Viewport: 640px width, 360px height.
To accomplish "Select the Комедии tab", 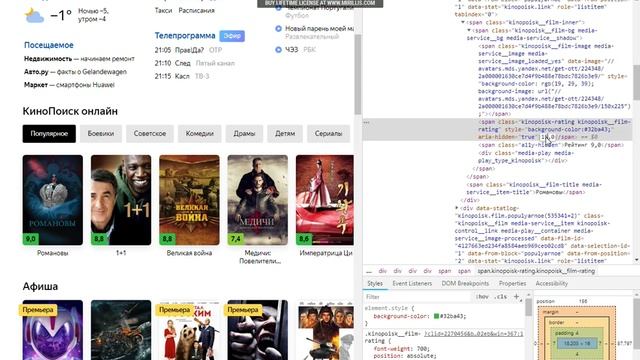I will click(x=200, y=134).
